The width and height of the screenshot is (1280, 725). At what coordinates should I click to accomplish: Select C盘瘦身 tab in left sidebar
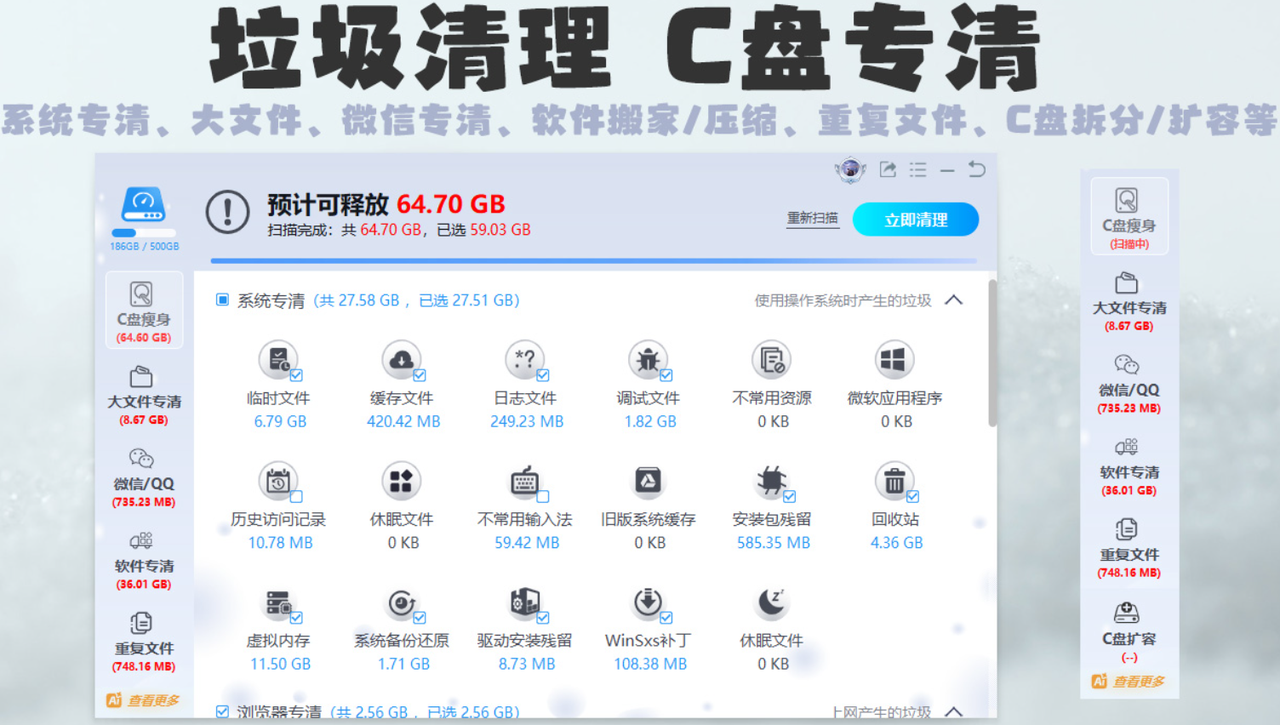(144, 311)
